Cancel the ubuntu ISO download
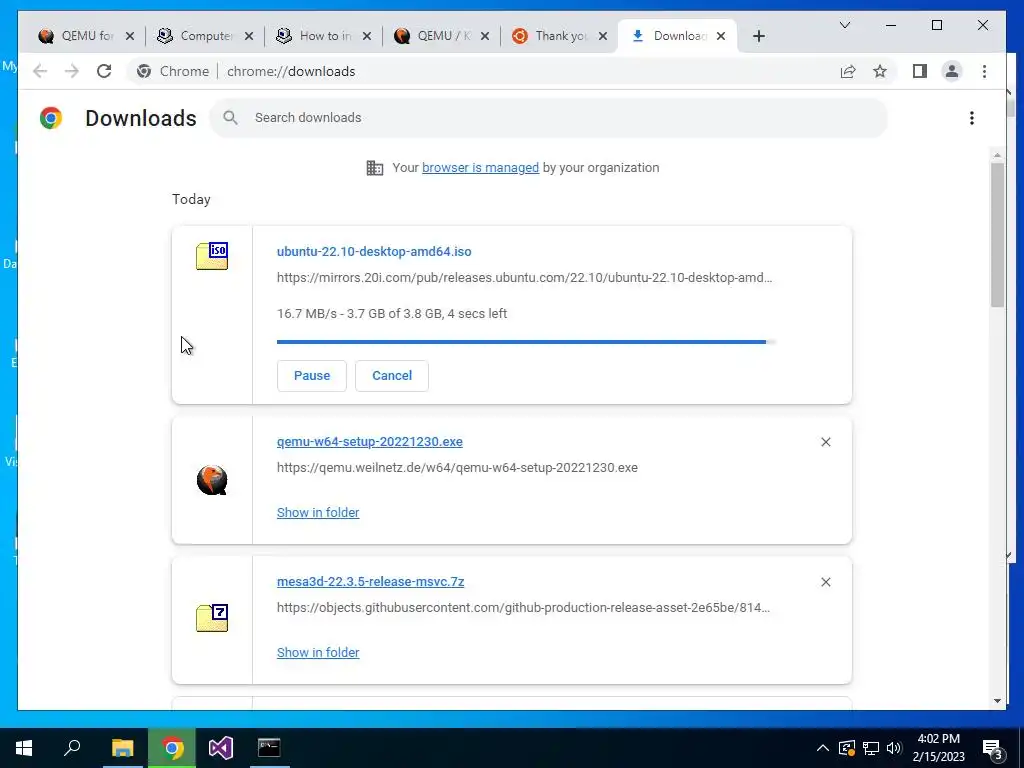The height and width of the screenshot is (768, 1024). point(392,376)
